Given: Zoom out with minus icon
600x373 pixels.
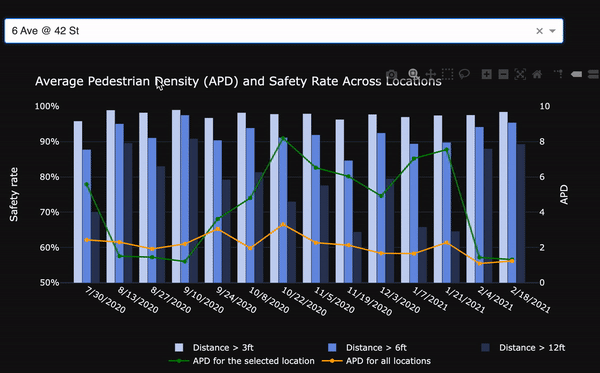Looking at the screenshot, I should pyautogui.click(x=503, y=74).
